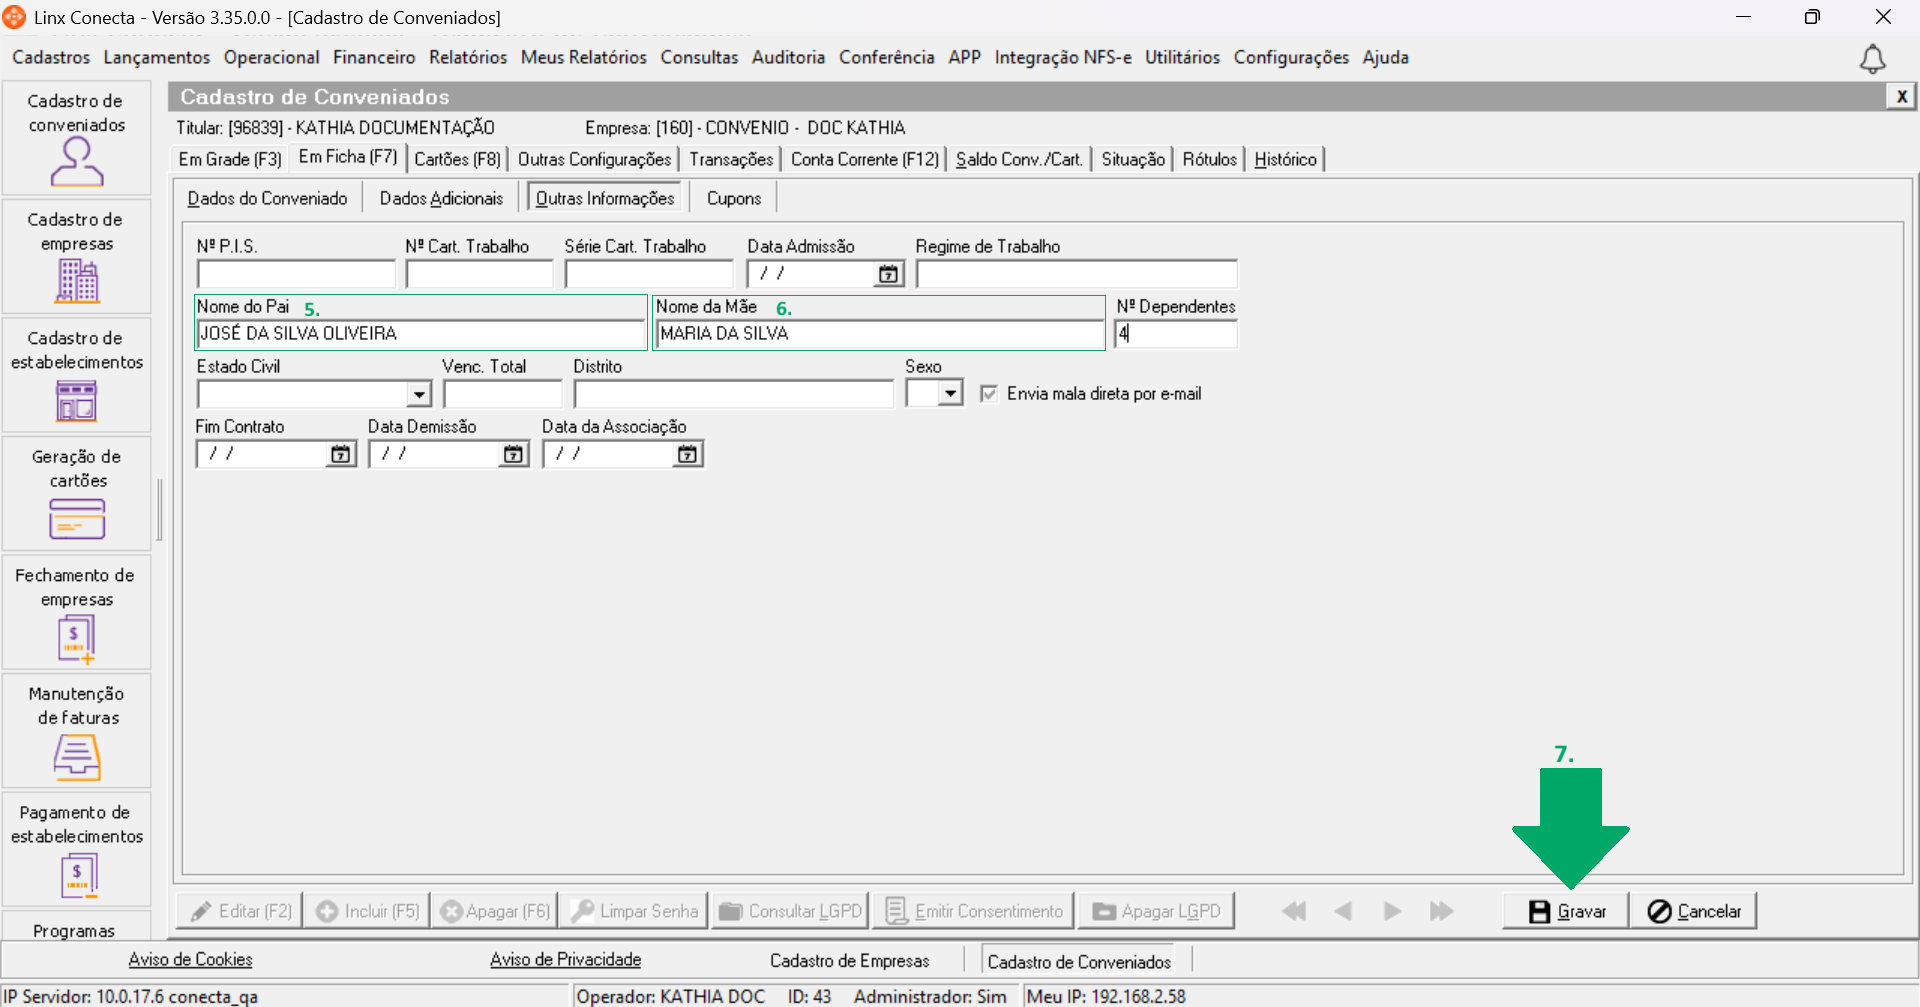Click the Nº P.I.S. field

(x=296, y=274)
